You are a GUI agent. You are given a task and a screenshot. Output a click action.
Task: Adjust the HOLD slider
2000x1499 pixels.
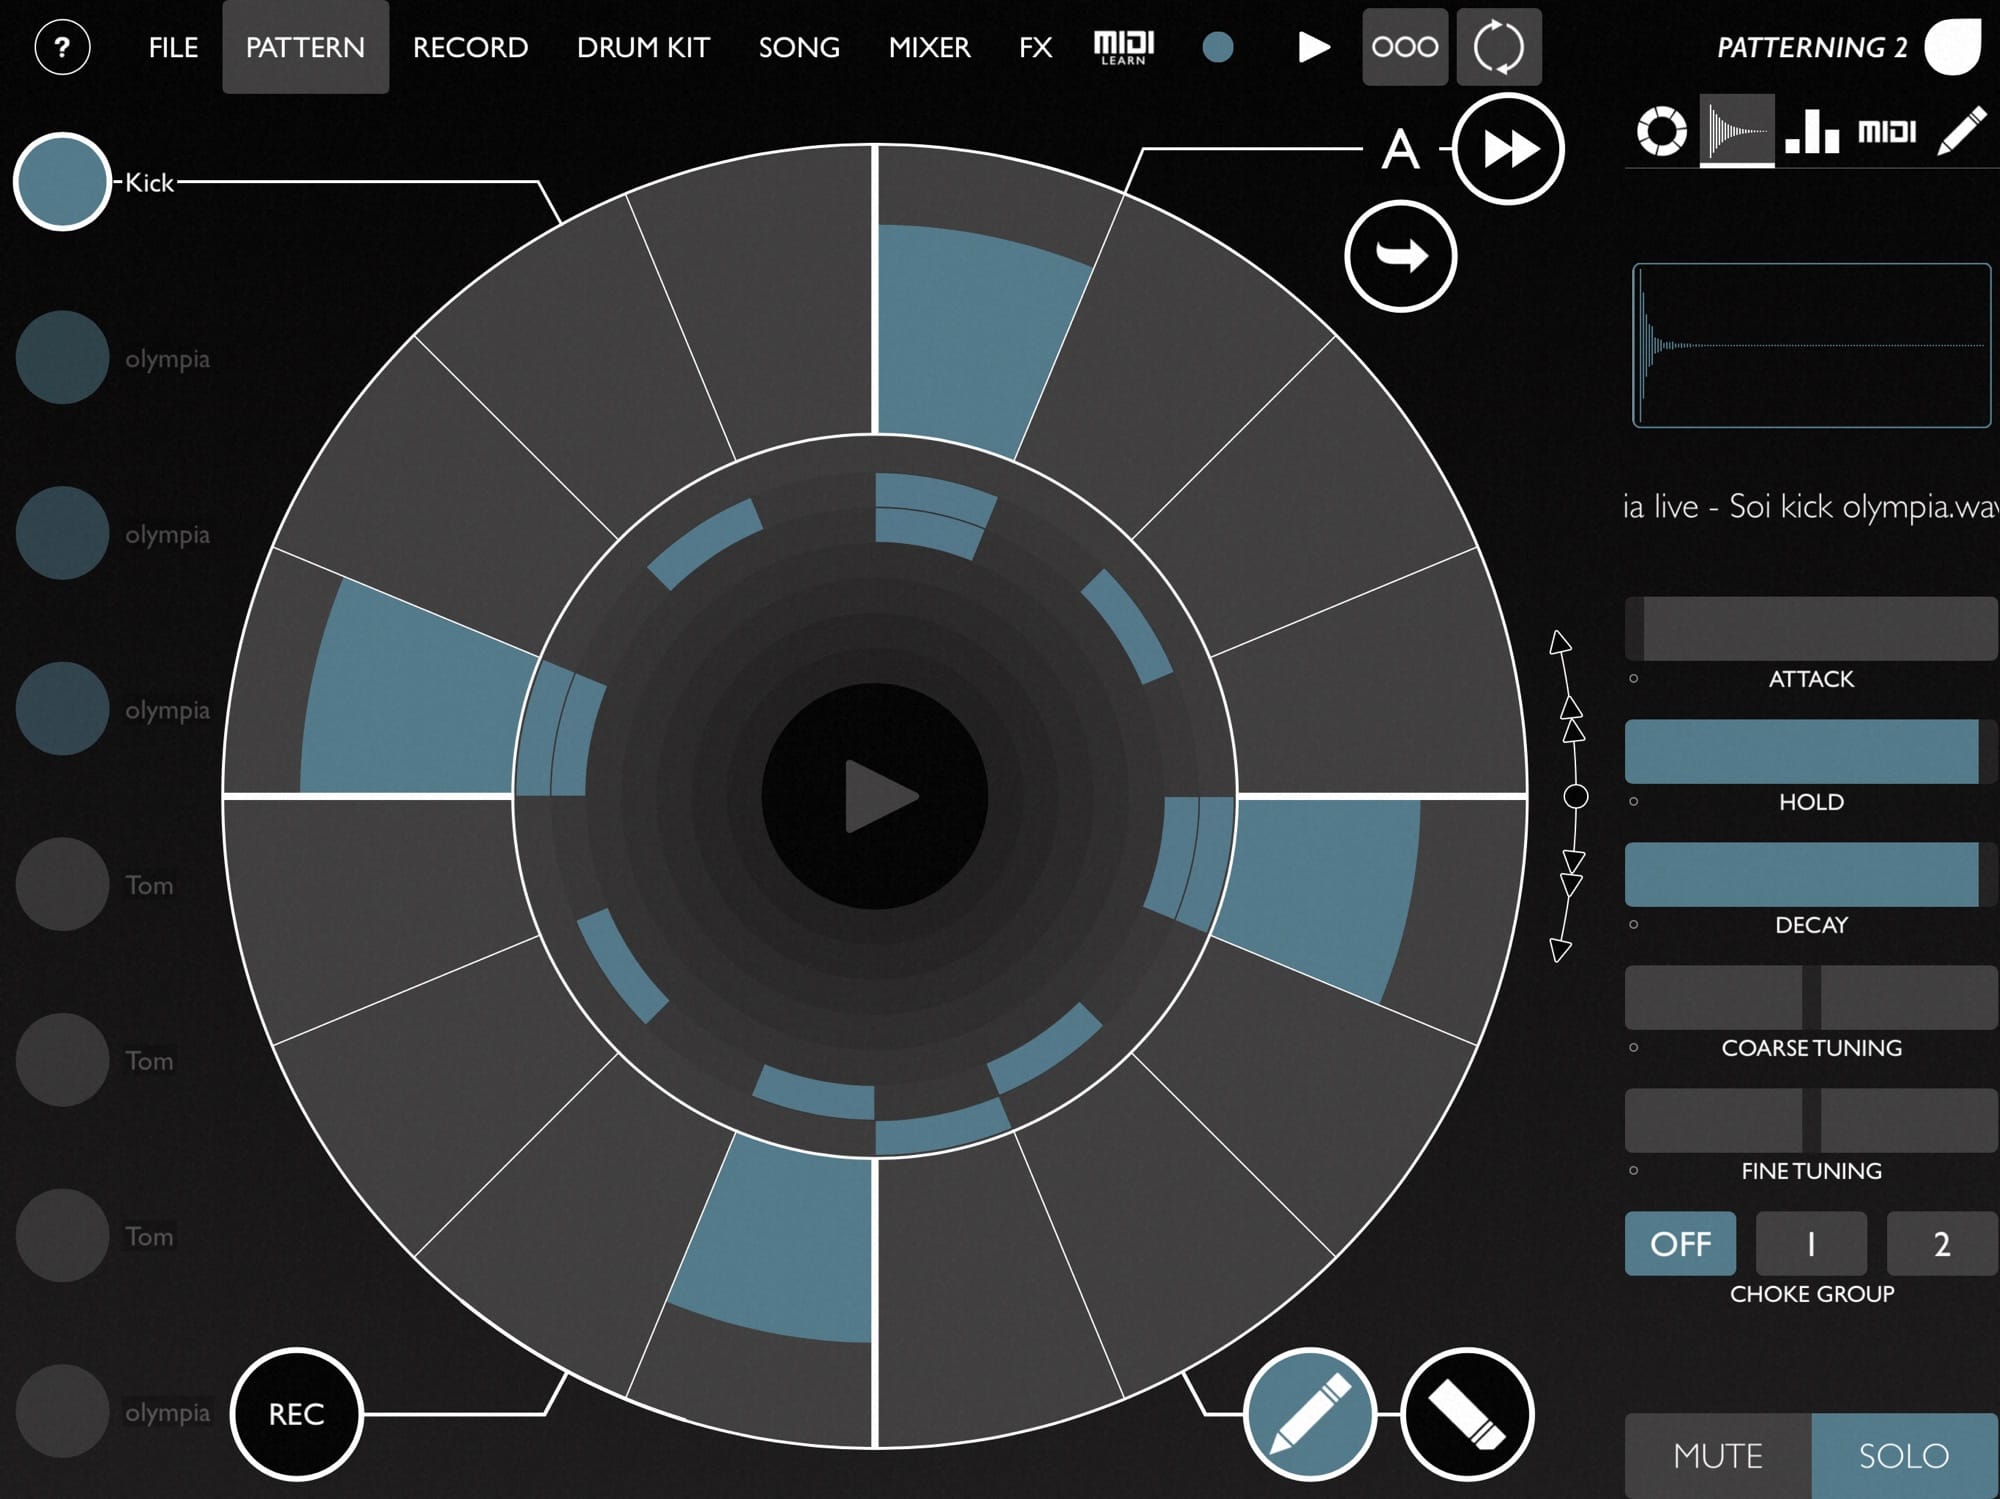click(1811, 752)
